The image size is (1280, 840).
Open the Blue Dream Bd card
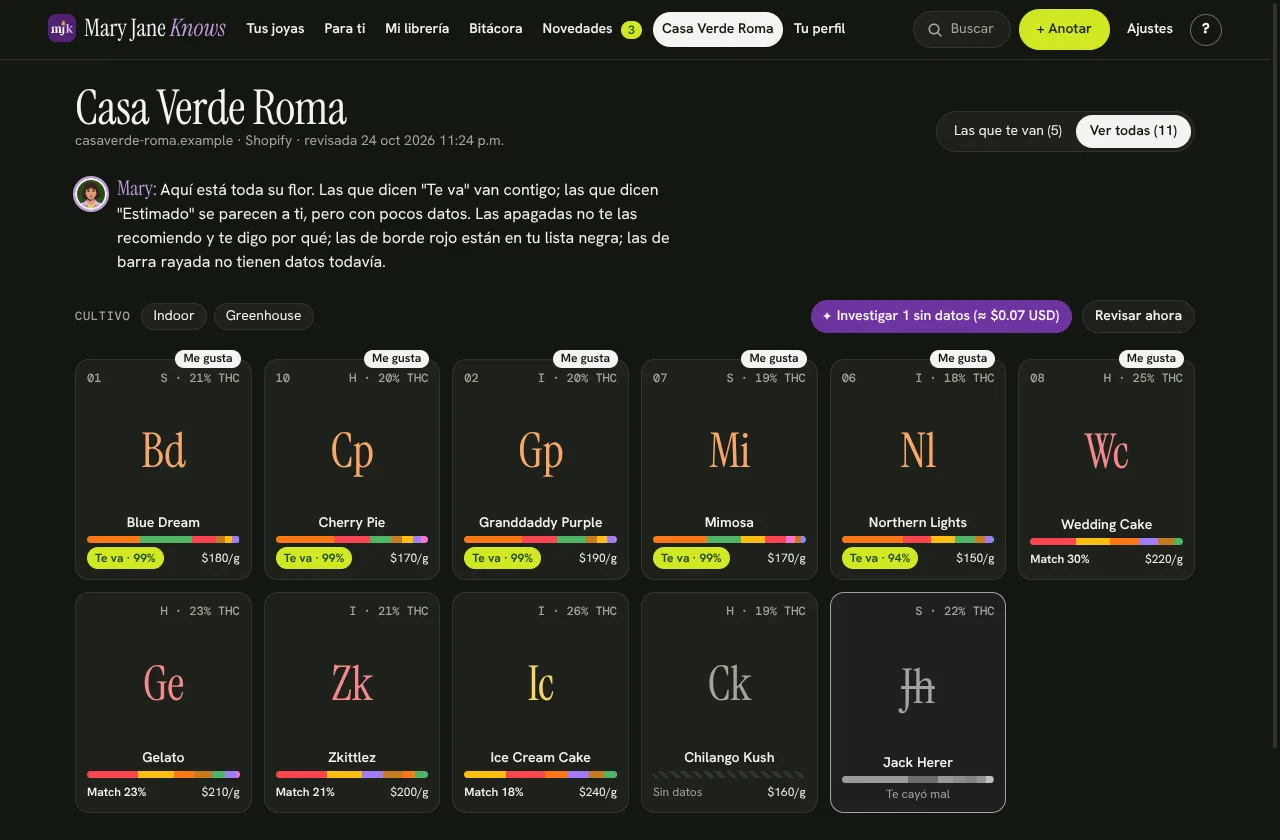(163, 470)
